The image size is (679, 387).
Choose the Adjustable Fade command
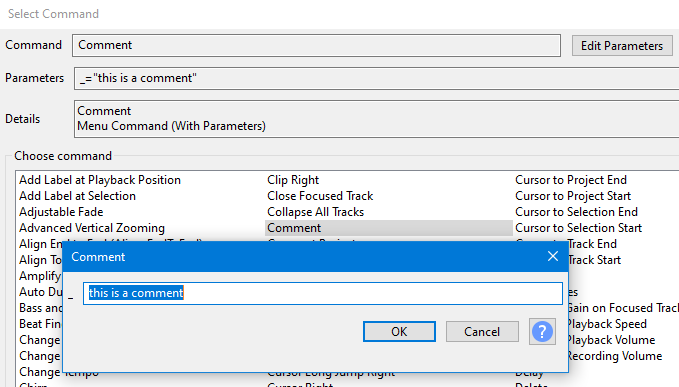point(61,212)
